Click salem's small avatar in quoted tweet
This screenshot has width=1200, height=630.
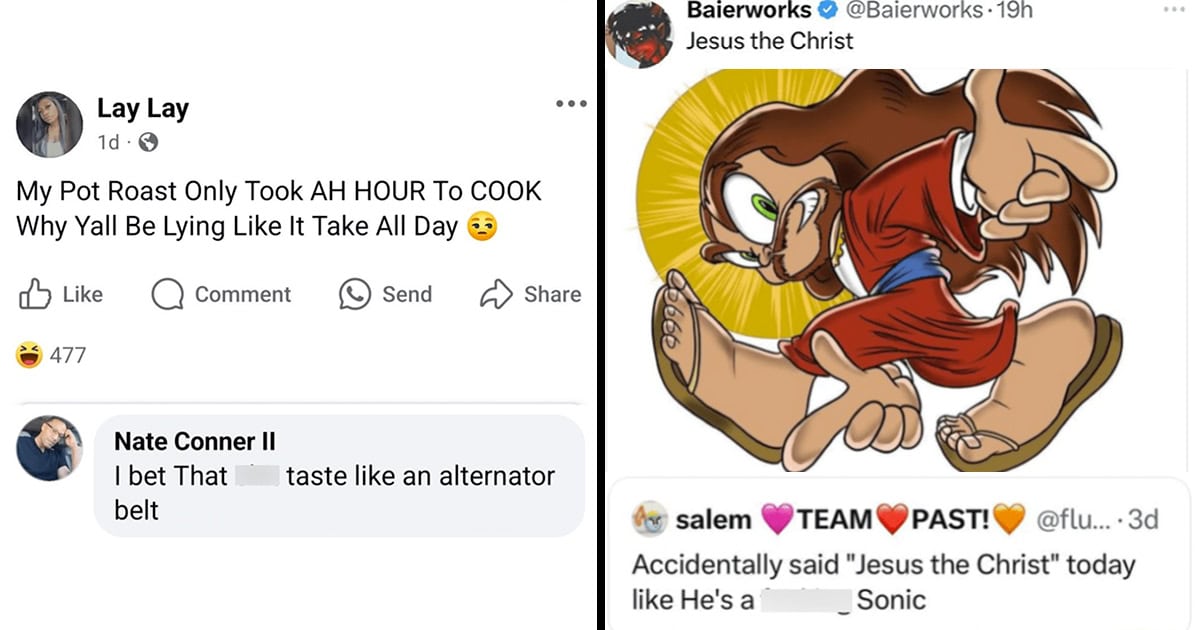tap(649, 519)
